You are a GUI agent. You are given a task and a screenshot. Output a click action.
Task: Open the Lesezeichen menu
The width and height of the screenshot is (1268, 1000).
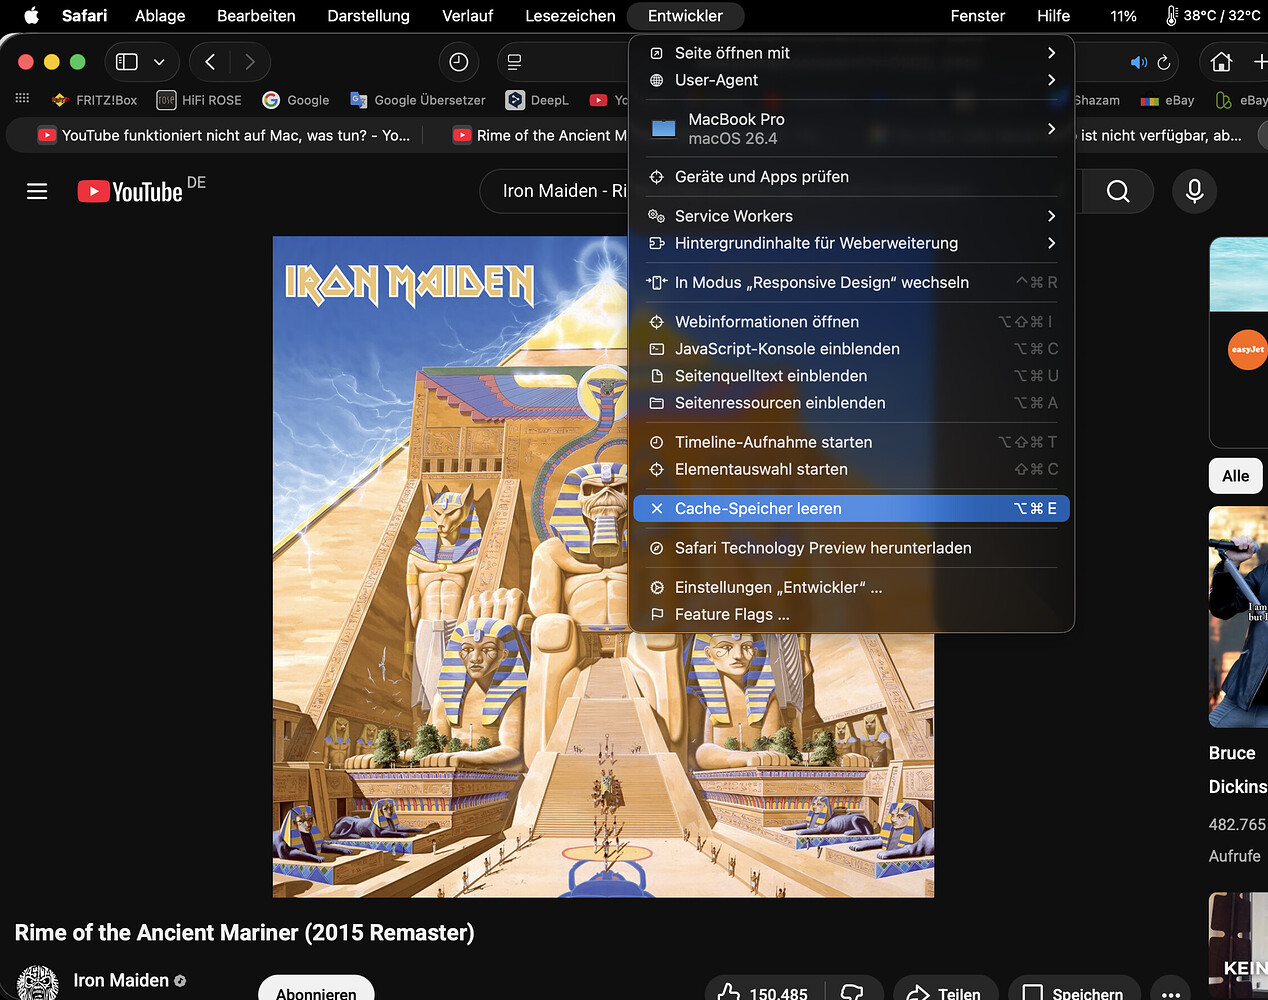click(570, 16)
